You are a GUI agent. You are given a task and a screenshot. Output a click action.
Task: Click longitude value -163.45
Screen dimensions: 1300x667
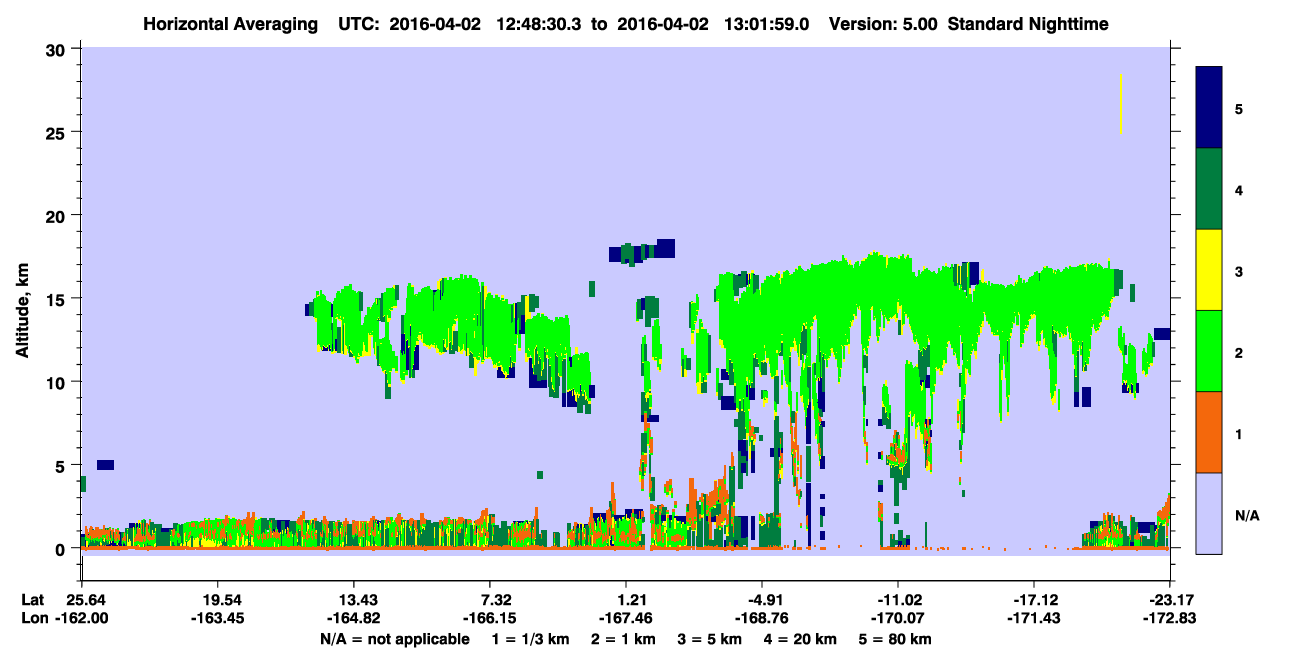217,618
